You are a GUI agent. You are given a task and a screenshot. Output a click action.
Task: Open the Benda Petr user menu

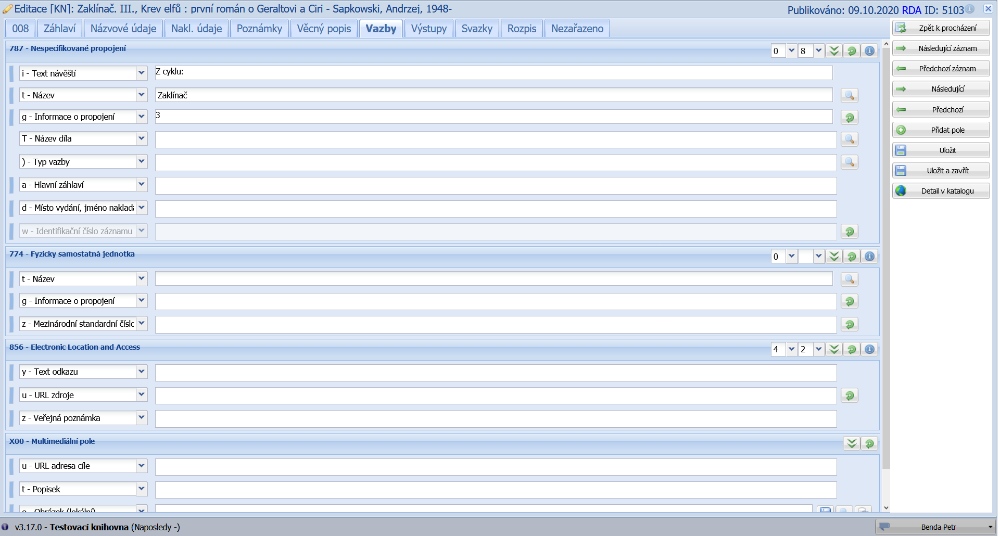(x=936, y=526)
